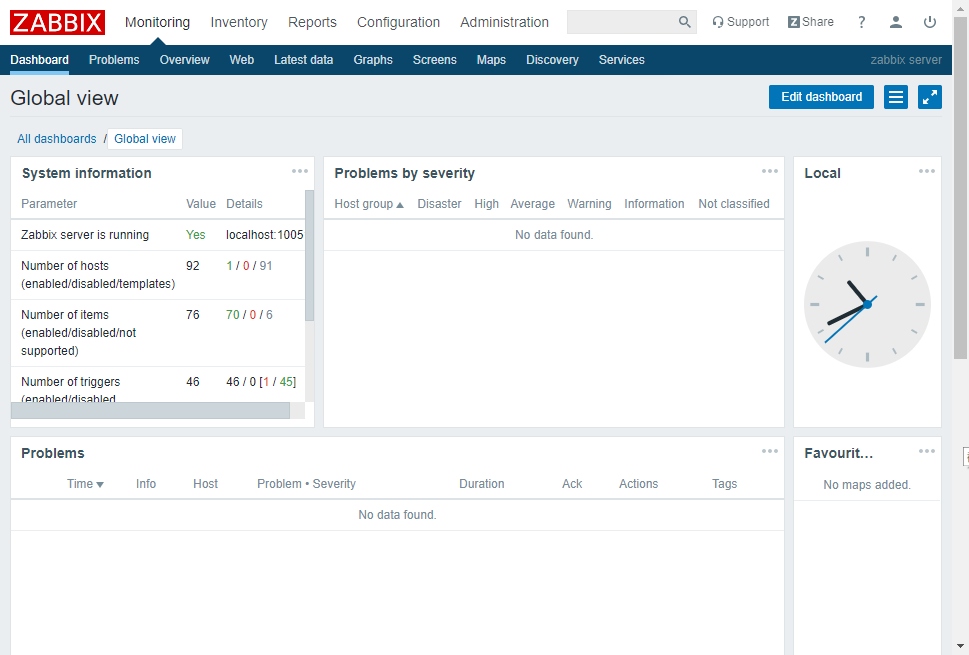Click into the top search field

[620, 22]
